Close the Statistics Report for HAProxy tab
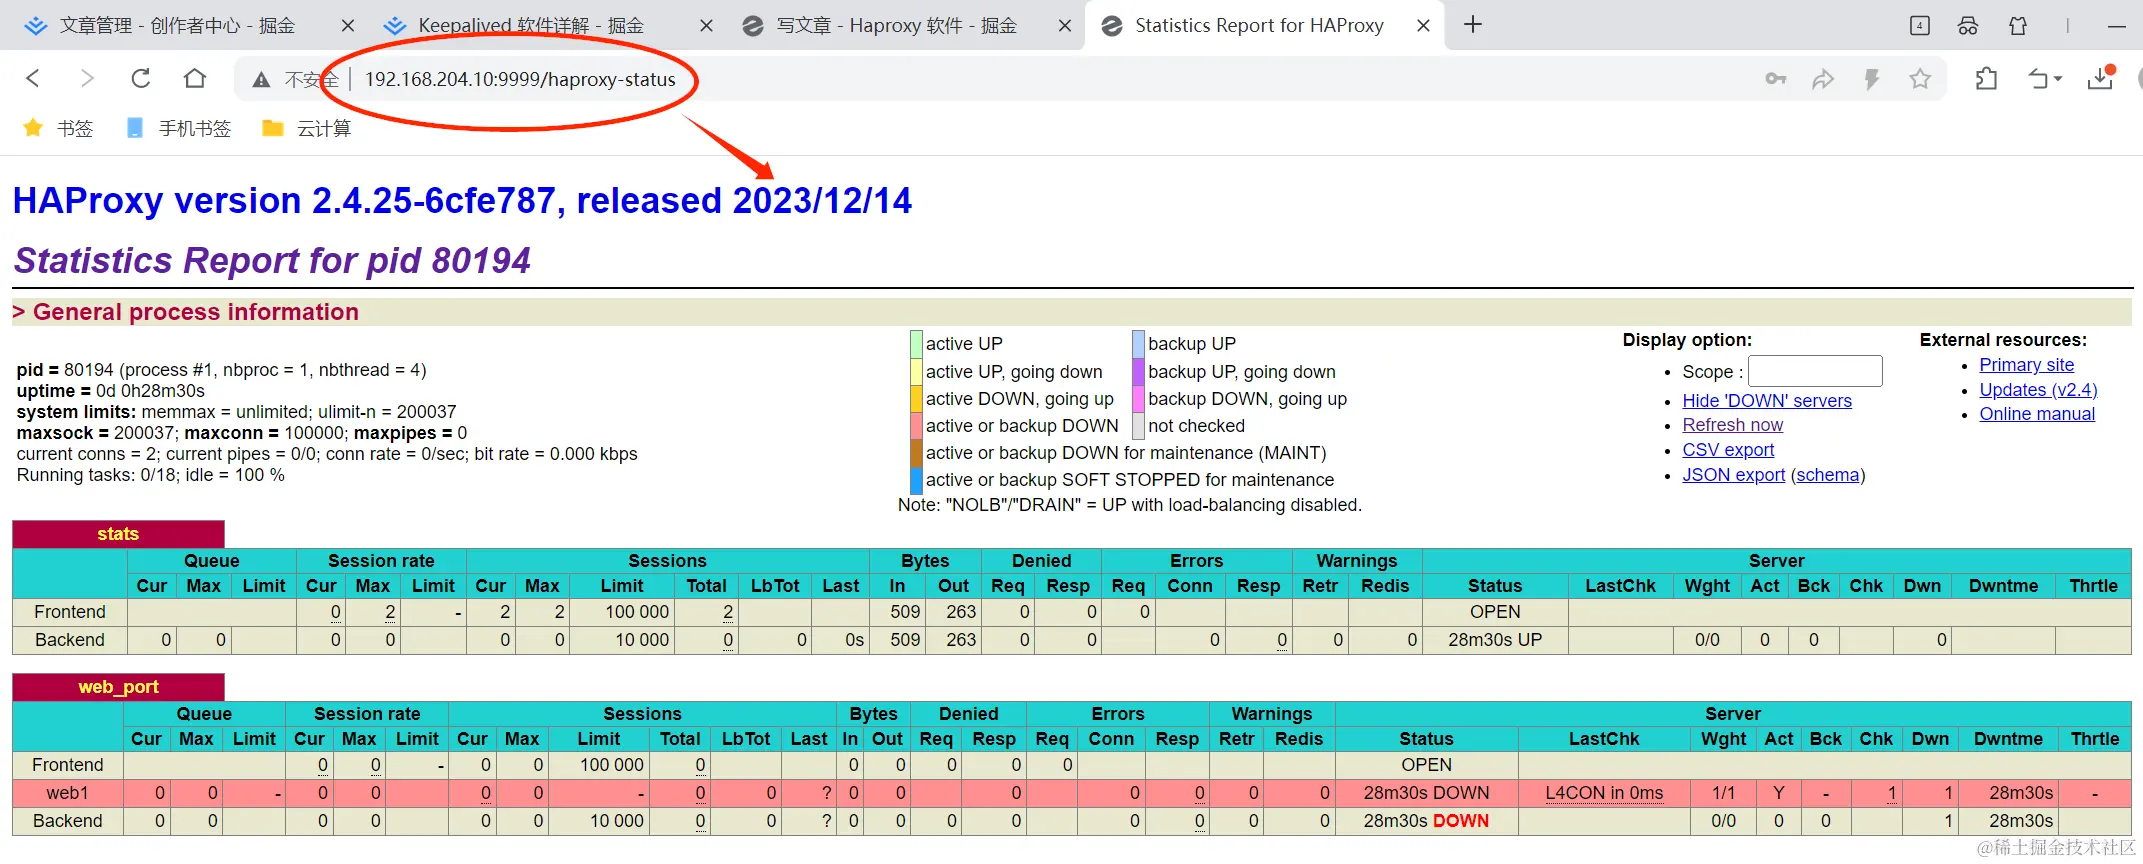The height and width of the screenshot is (864, 2143). click(1423, 26)
